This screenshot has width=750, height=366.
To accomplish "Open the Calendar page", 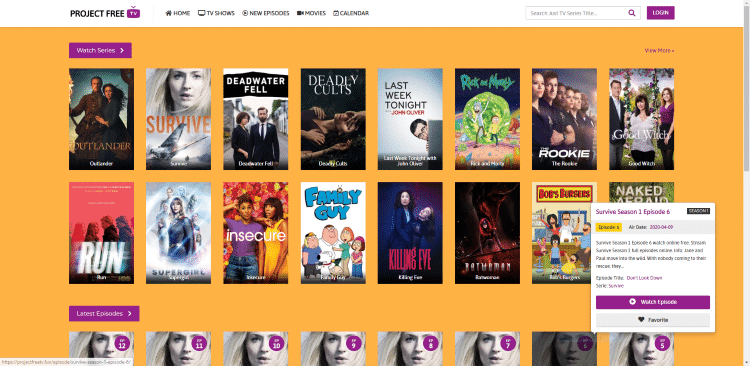I will (351, 13).
